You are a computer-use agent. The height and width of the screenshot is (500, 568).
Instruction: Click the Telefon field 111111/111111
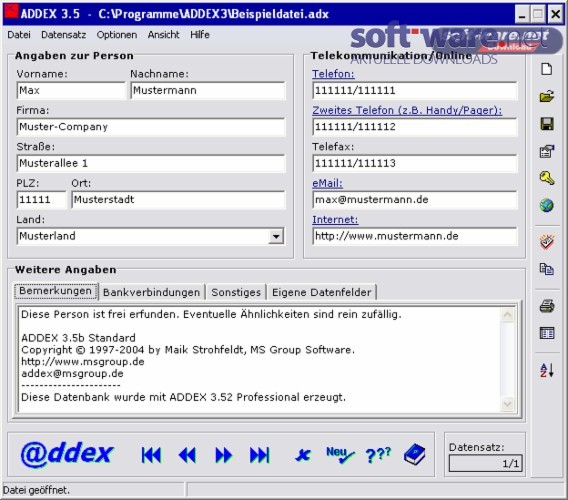415,91
